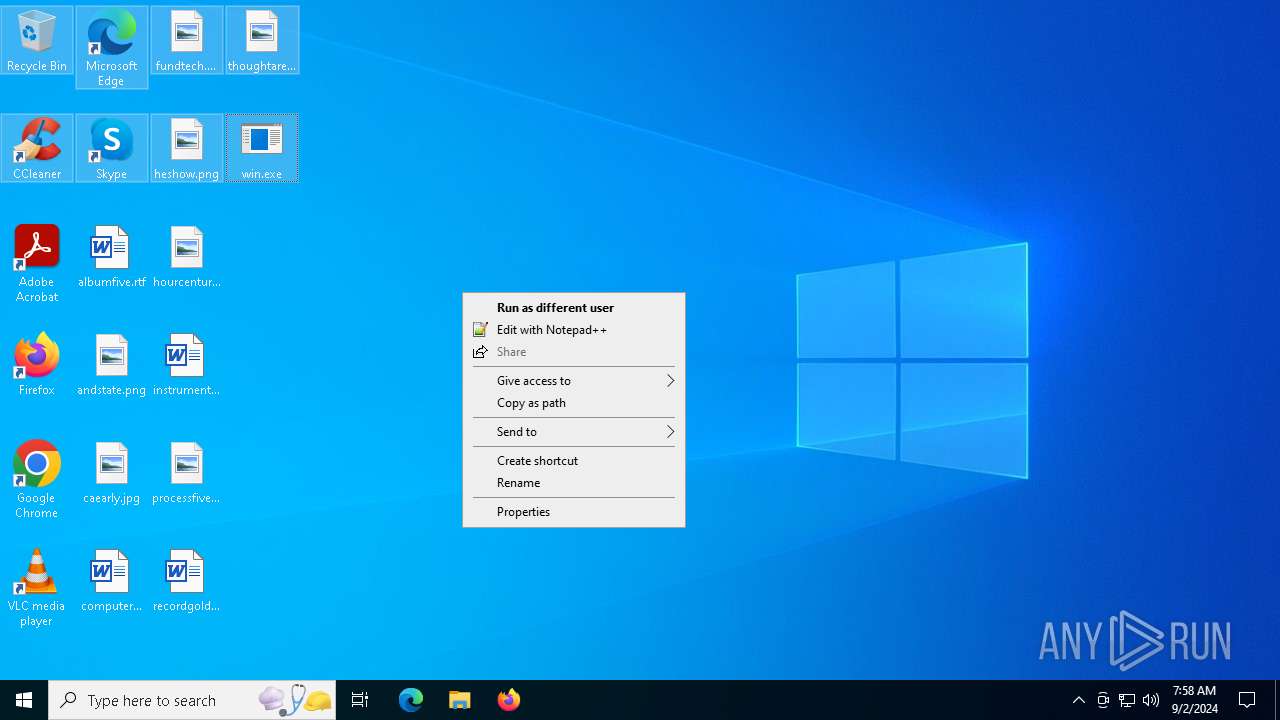Image resolution: width=1280 pixels, height=720 pixels.
Task: Select the caearly.jpg file icon
Action: [111, 473]
